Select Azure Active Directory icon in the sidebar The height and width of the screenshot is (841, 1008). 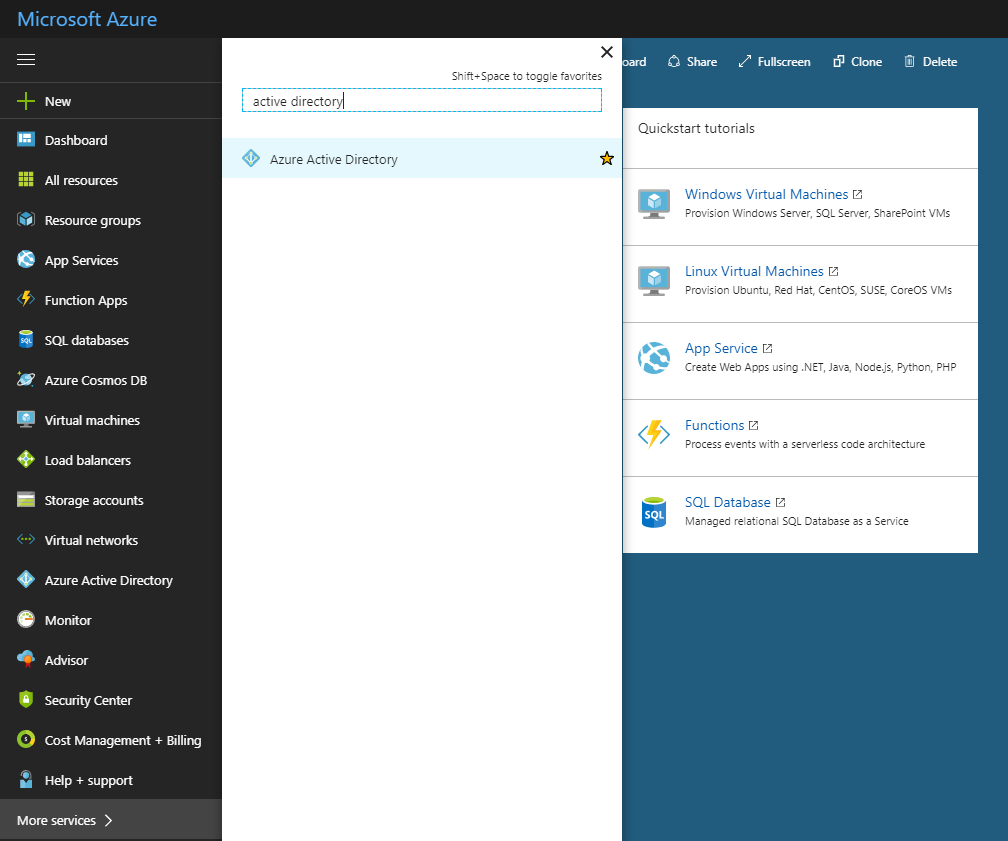[26, 579]
